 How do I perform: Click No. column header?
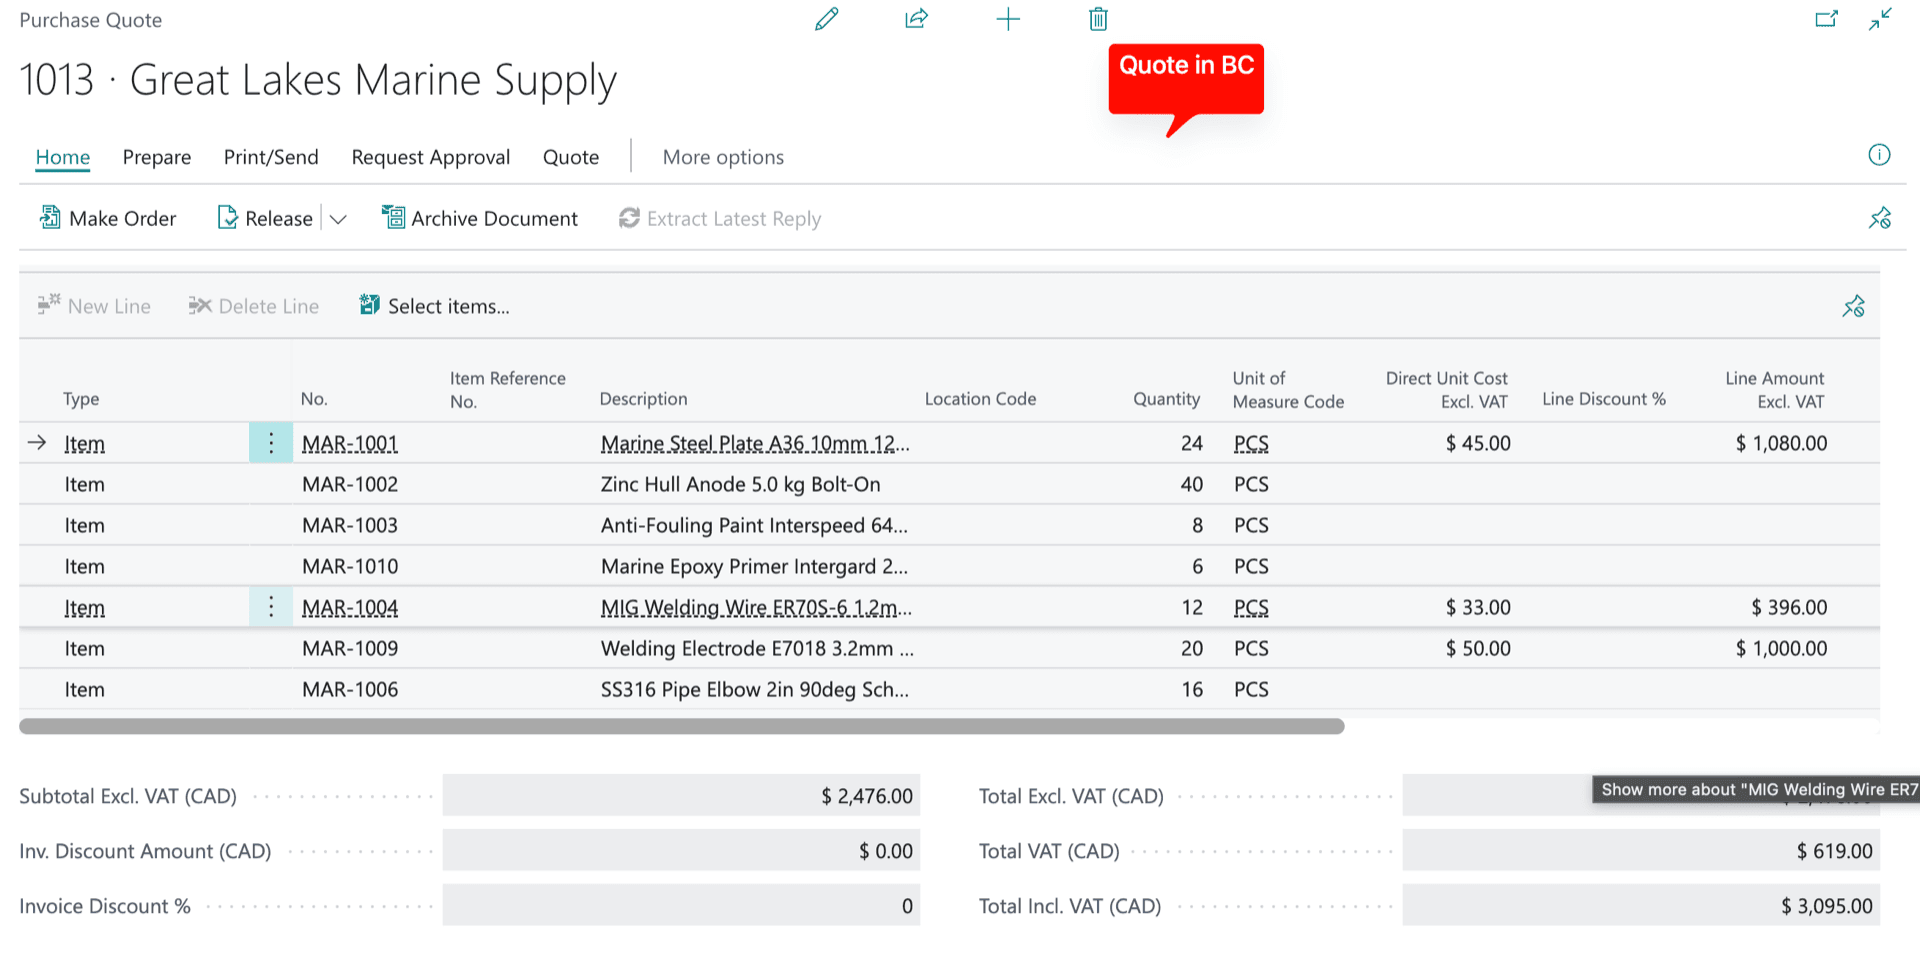314,398
